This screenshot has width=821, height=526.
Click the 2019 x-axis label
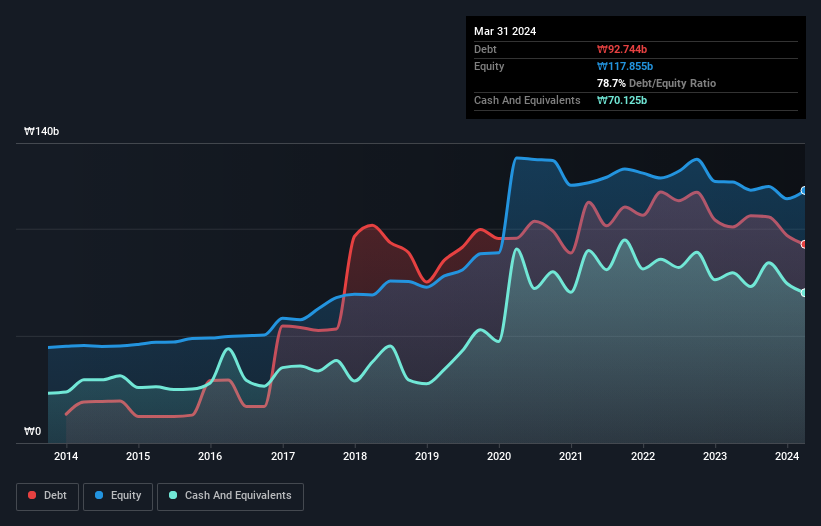(427, 456)
